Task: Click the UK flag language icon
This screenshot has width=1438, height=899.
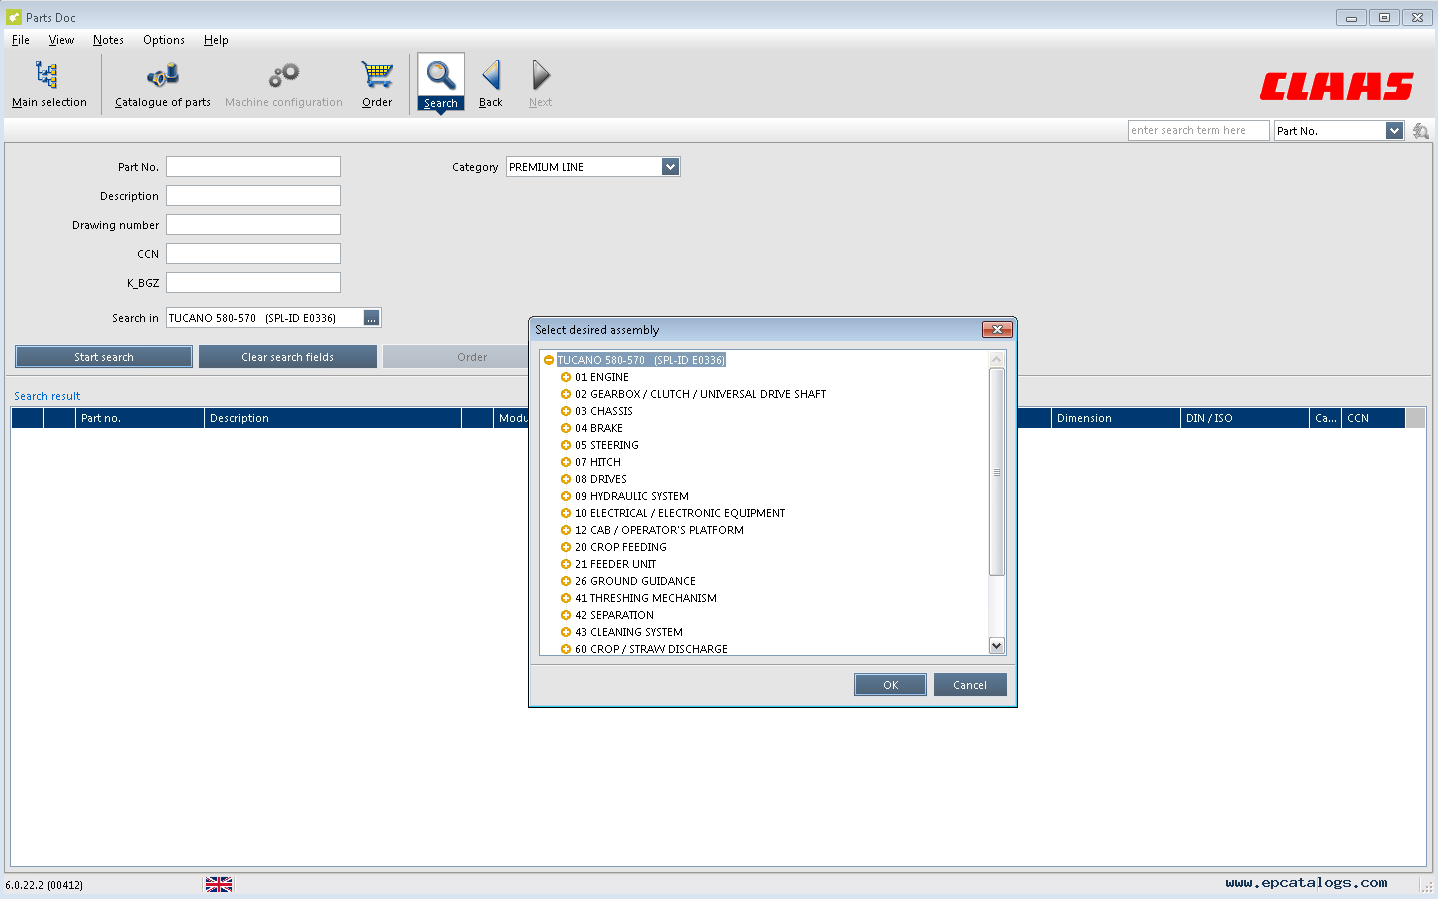Action: coord(219,884)
